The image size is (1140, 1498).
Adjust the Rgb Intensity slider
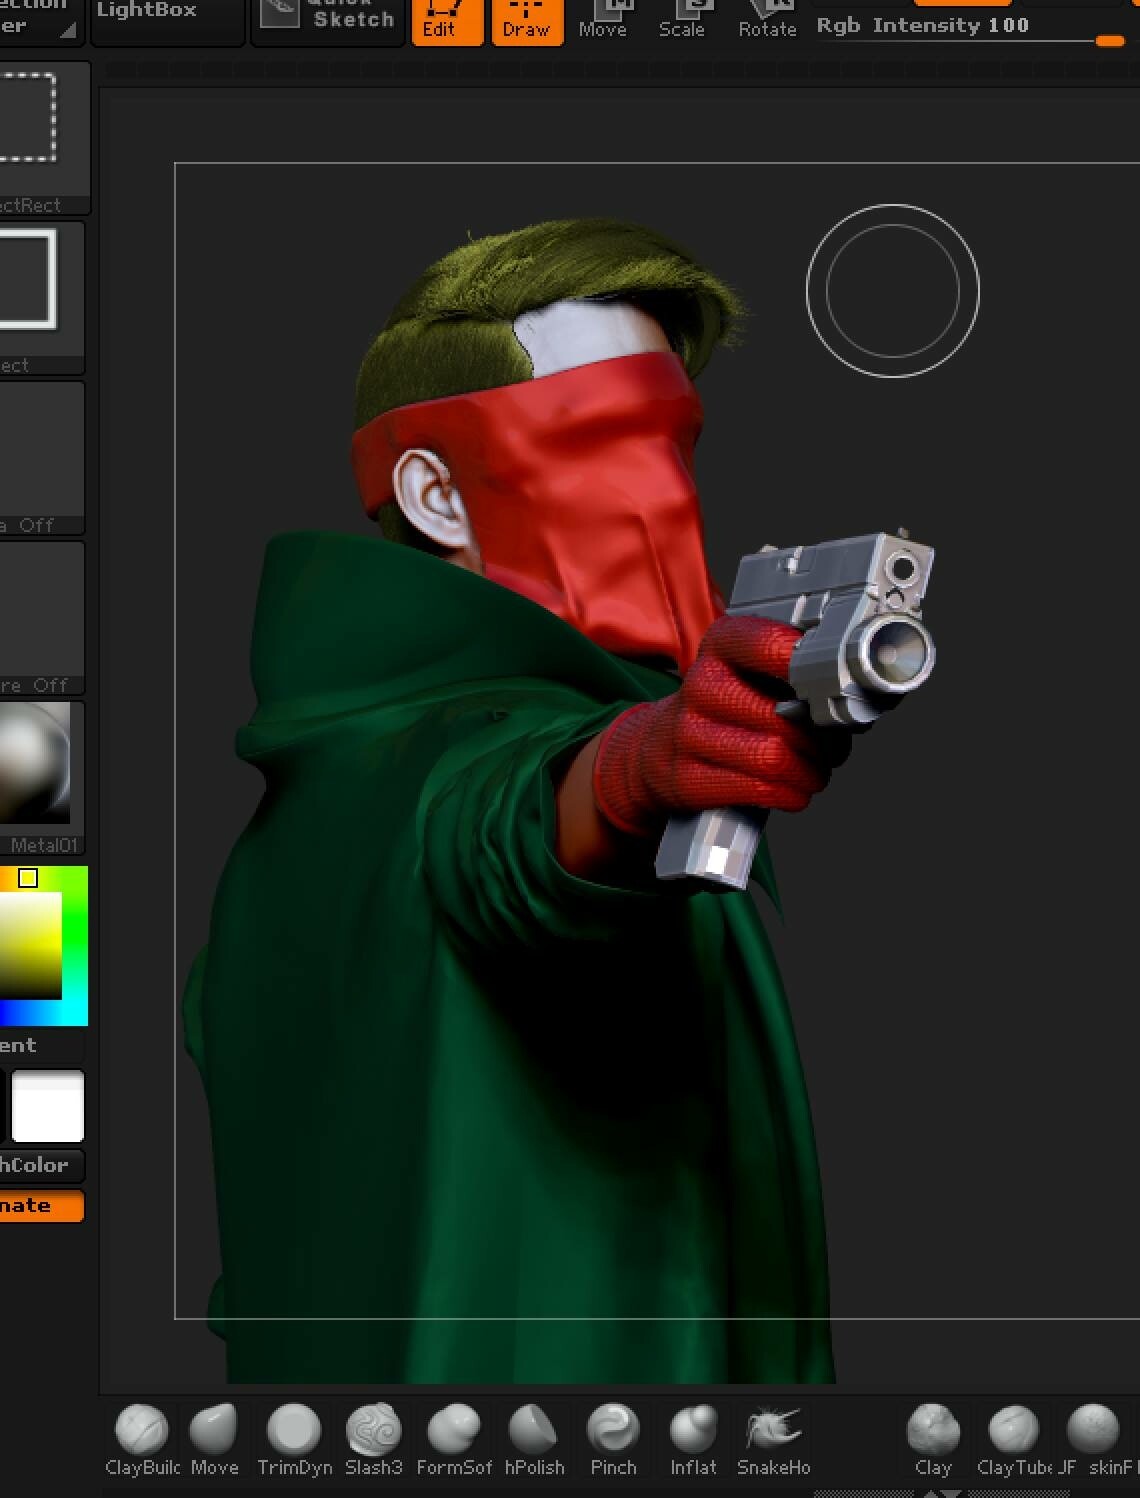point(1110,42)
